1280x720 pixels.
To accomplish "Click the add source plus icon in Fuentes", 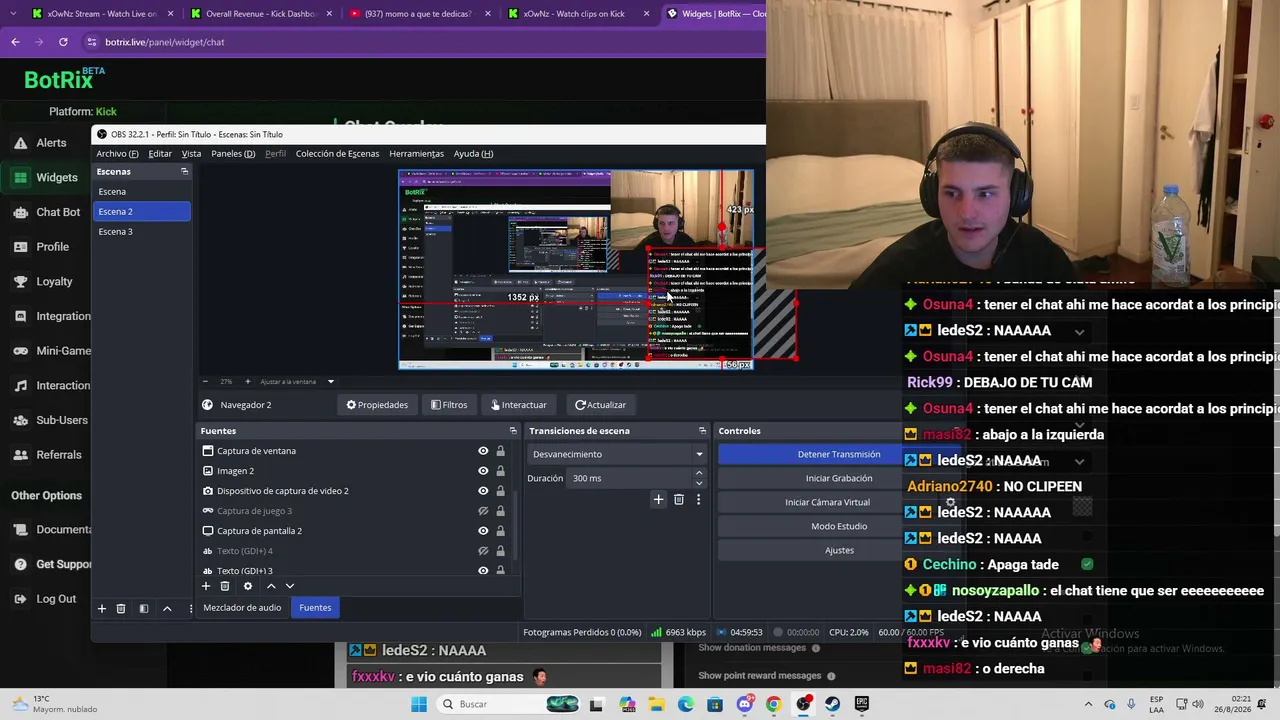I will pos(205,586).
